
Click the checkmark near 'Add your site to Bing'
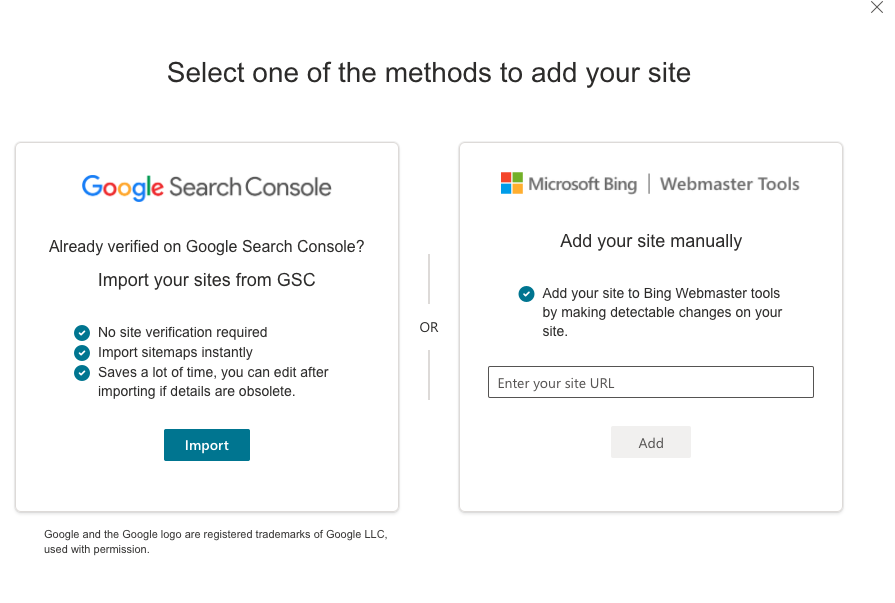526,294
